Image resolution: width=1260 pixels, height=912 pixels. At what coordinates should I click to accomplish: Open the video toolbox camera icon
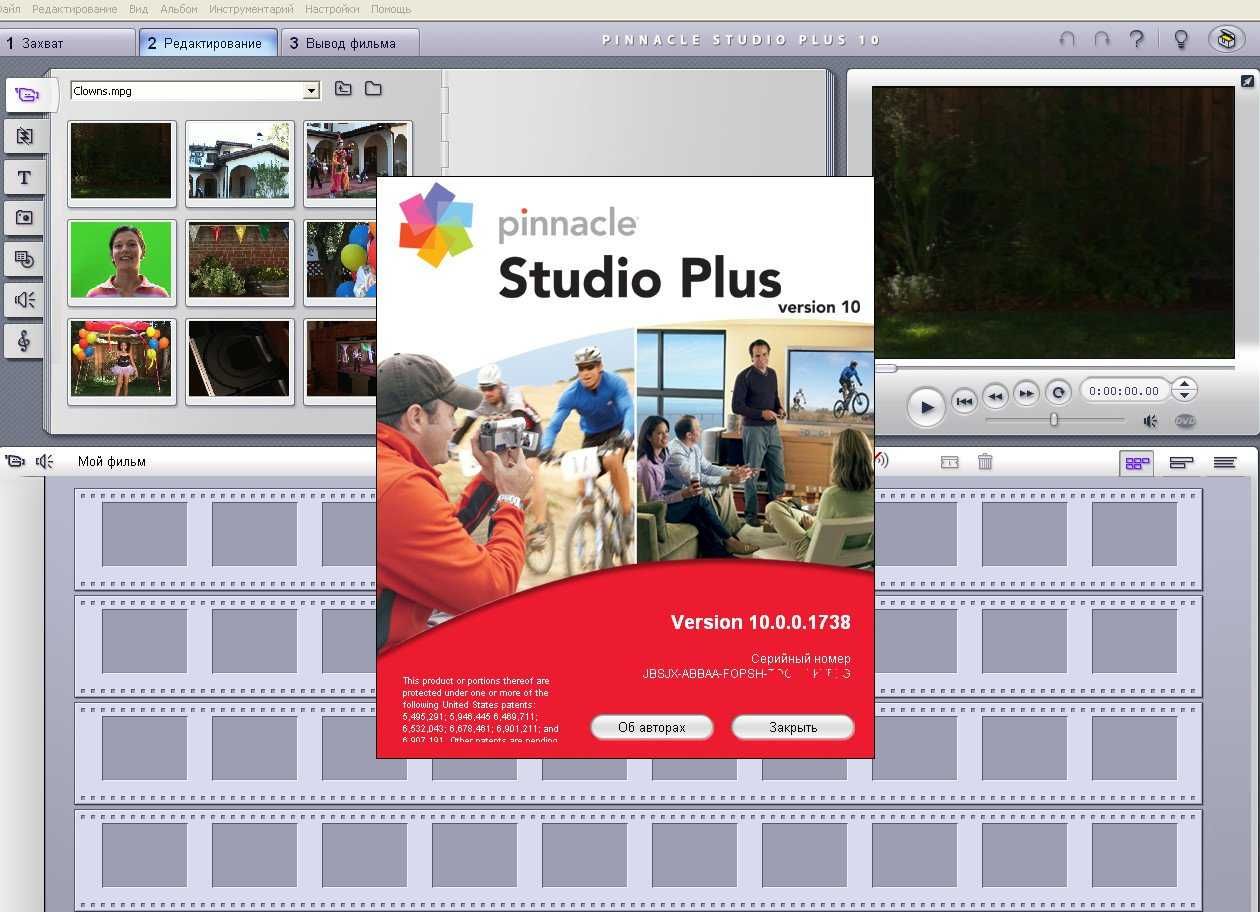(15, 461)
